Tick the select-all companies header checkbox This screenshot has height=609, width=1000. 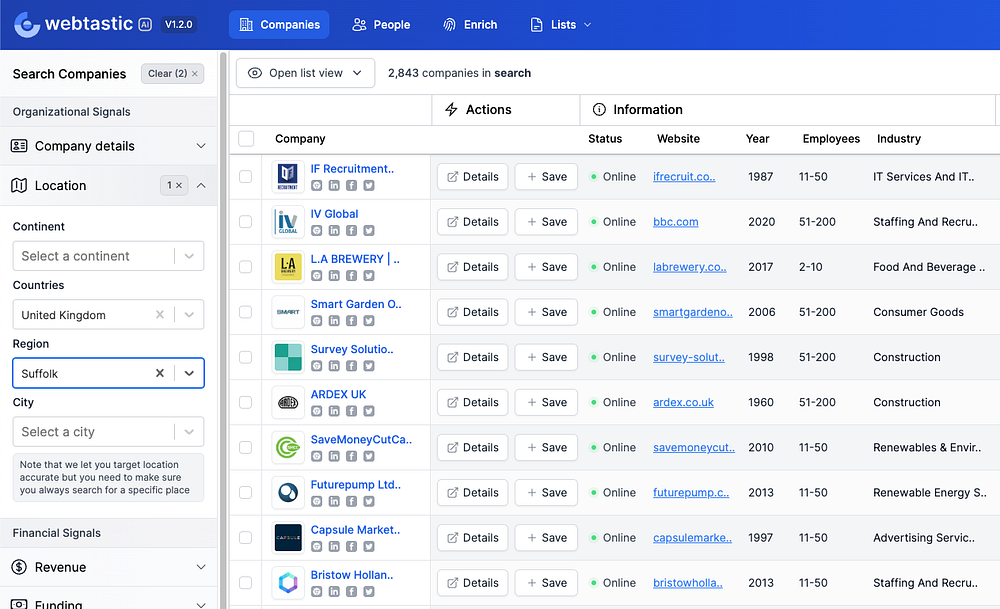[x=246, y=139]
